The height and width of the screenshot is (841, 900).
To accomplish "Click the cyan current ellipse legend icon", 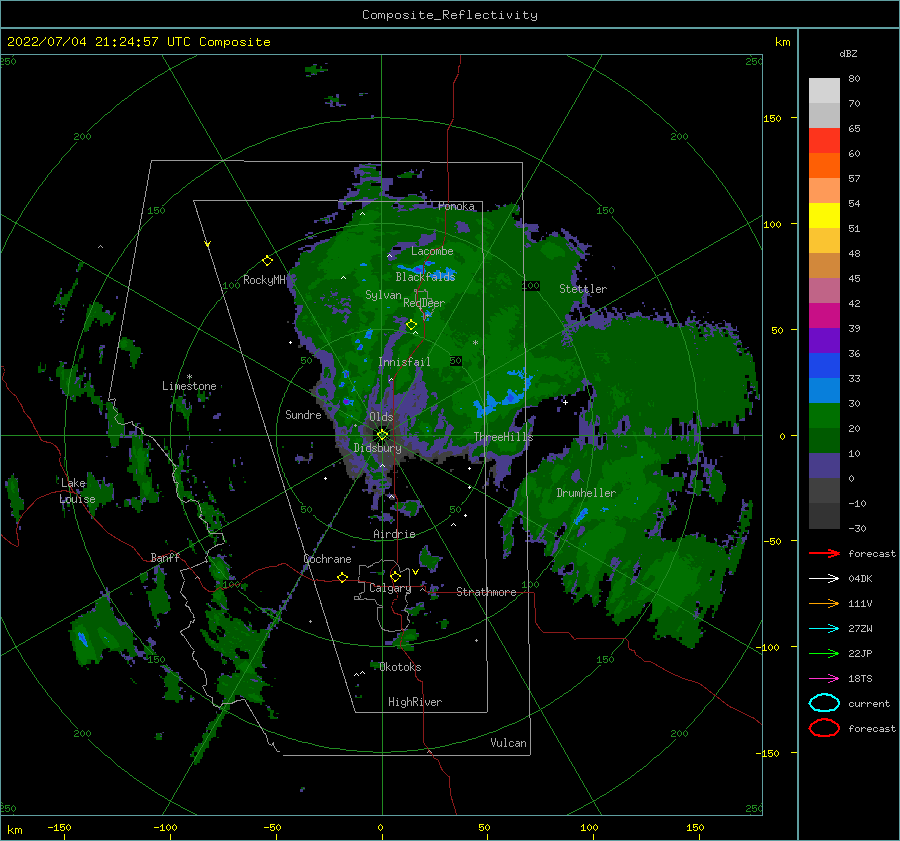I will click(x=824, y=703).
